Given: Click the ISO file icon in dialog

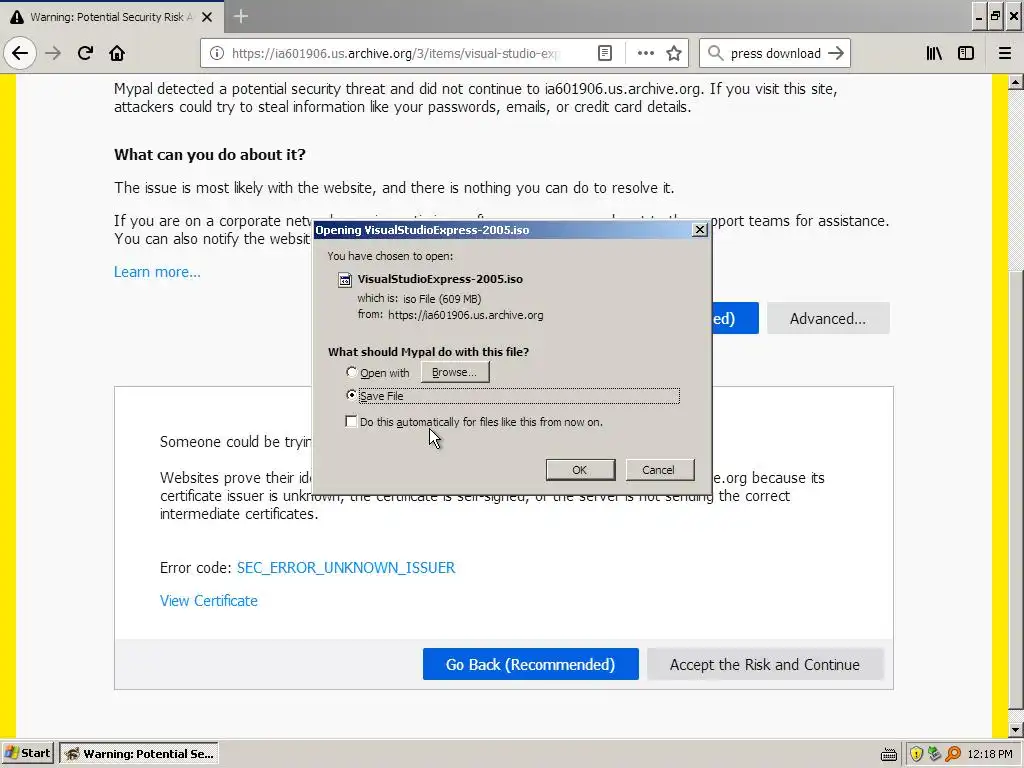Looking at the screenshot, I should pos(344,280).
